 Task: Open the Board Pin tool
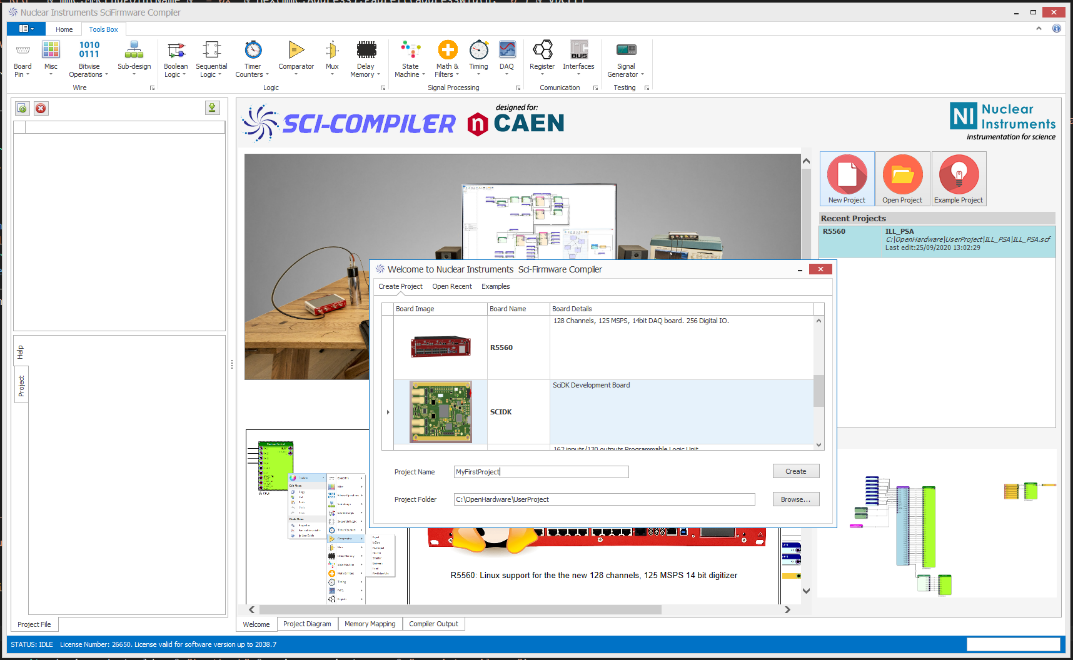tap(23, 59)
